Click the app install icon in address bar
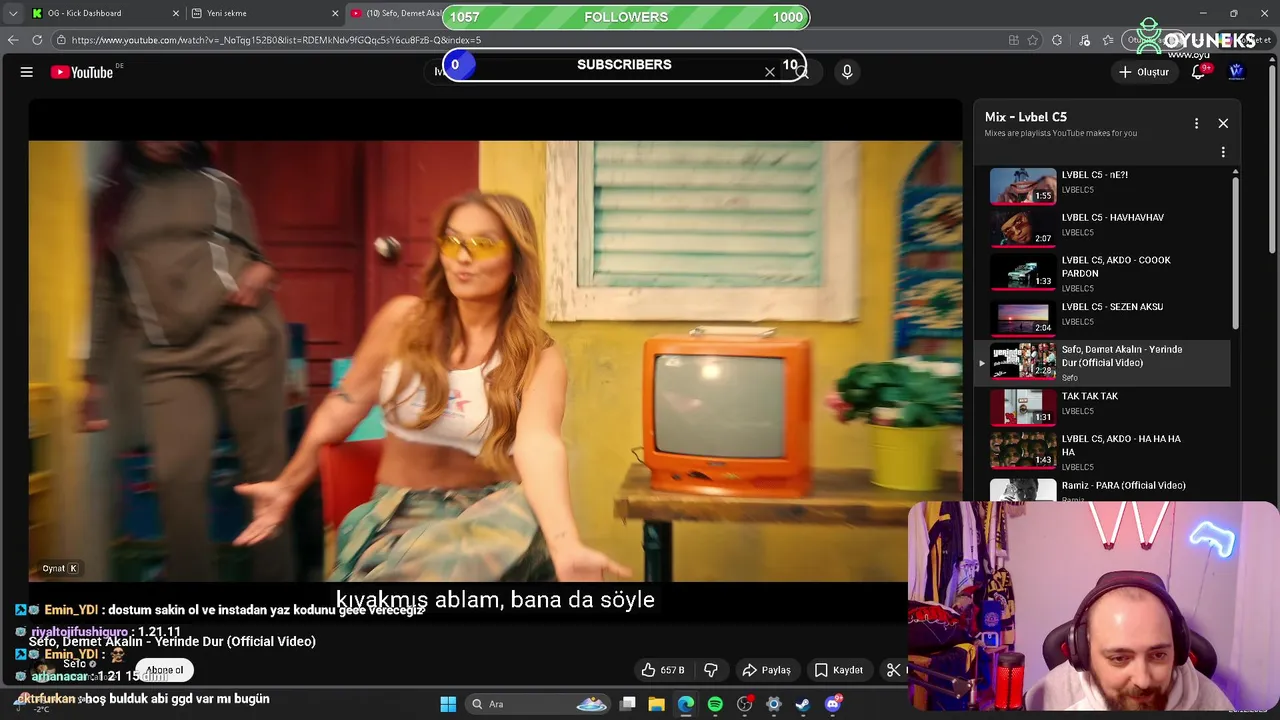Viewport: 1280px width, 720px height. pyautogui.click(x=1014, y=40)
